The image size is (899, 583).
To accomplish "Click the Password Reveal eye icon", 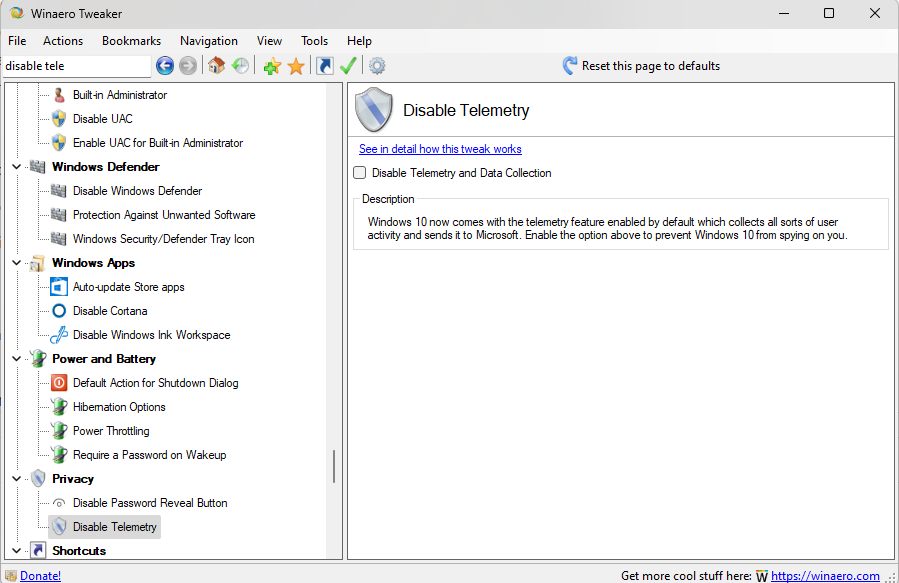I will (x=59, y=503).
